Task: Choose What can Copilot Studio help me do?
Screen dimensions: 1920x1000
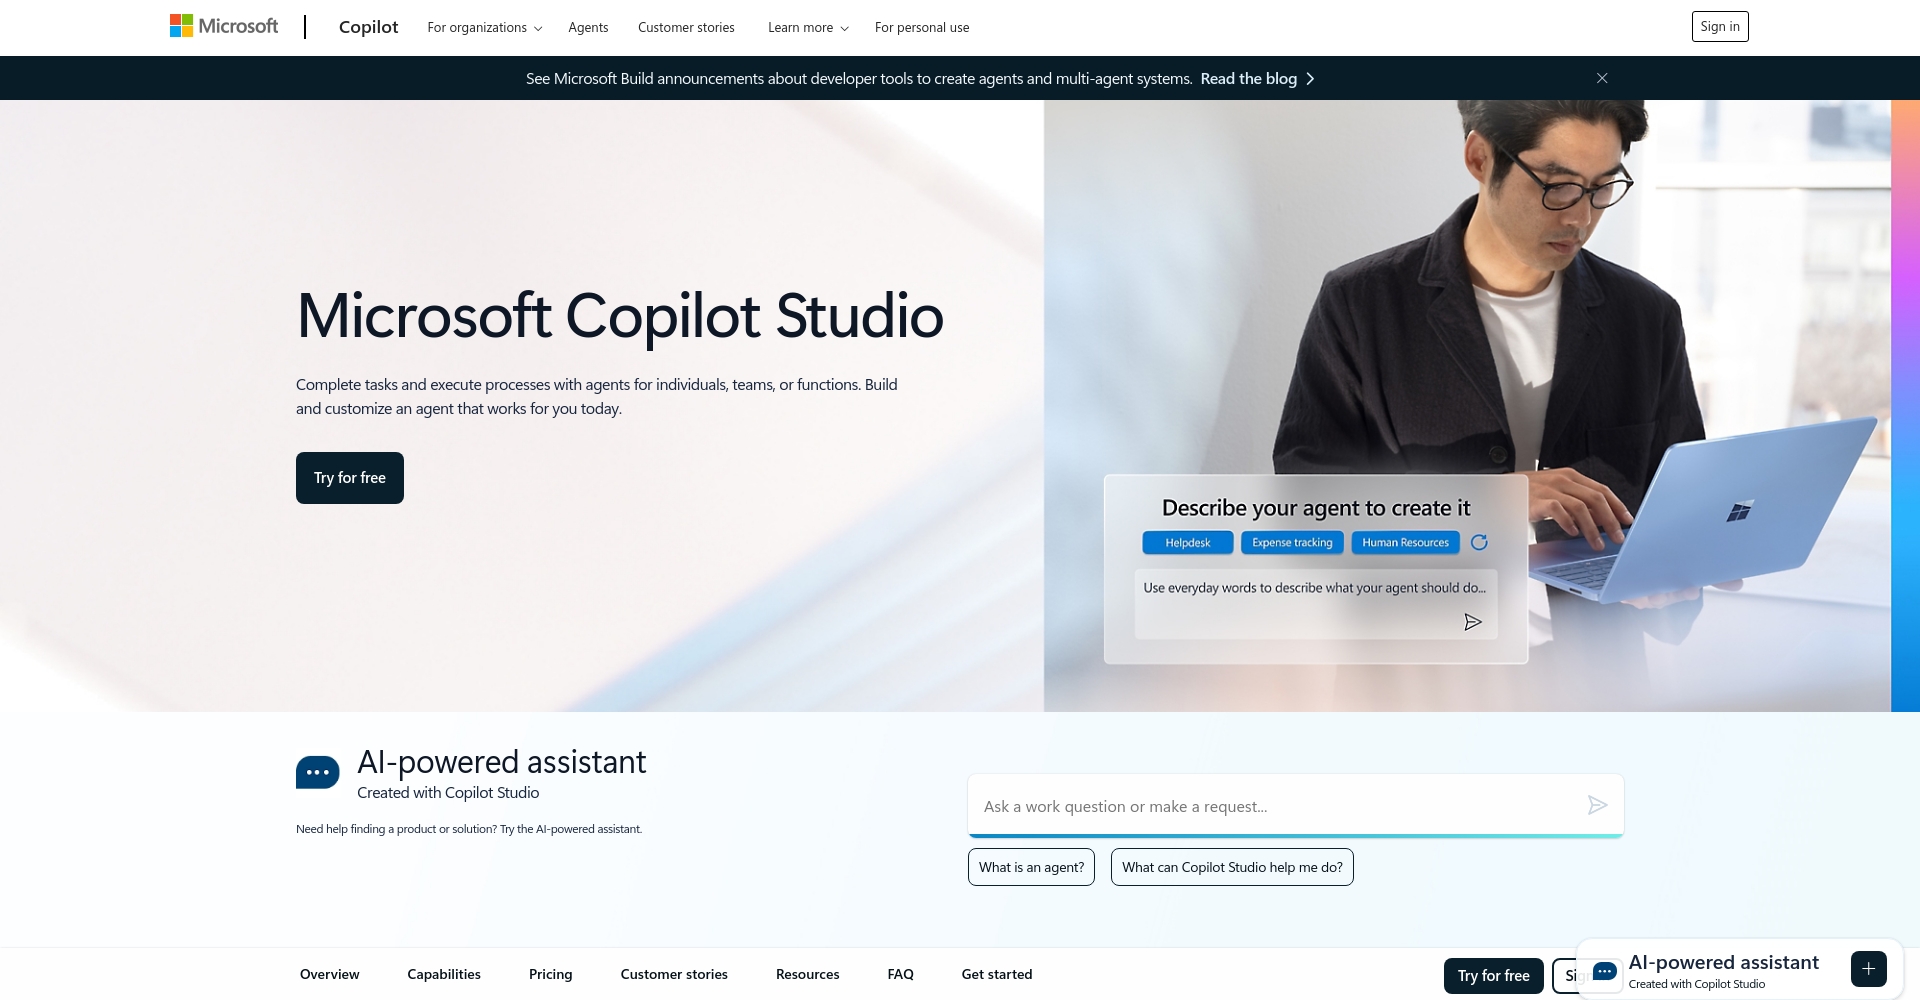Action: coord(1232,867)
